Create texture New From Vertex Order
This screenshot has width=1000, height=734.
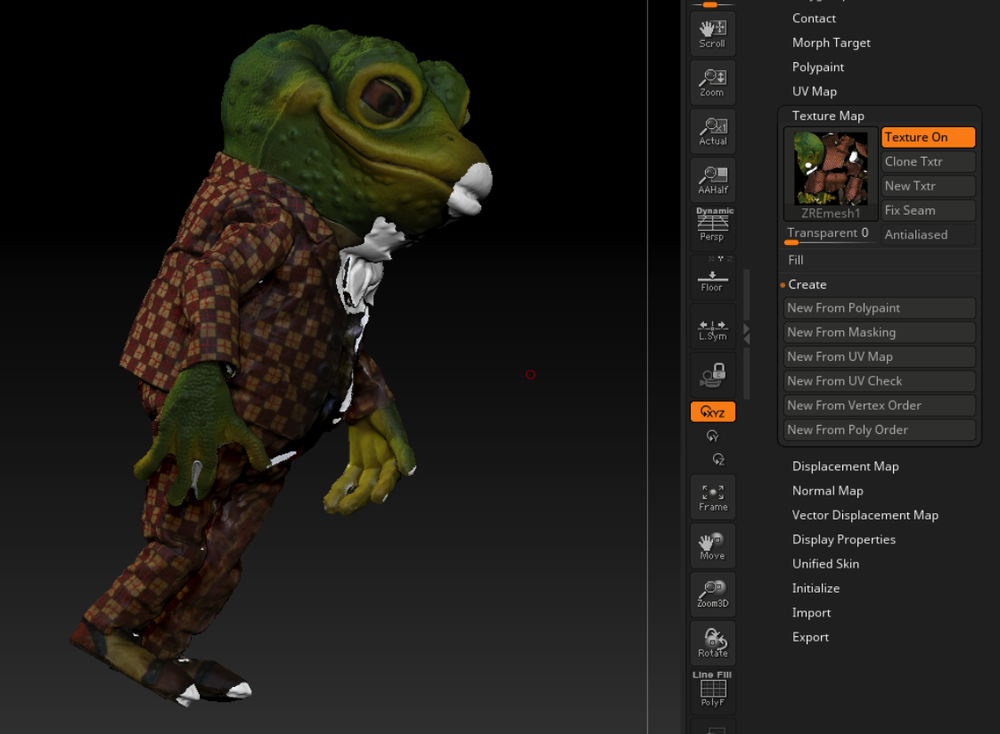pos(879,405)
